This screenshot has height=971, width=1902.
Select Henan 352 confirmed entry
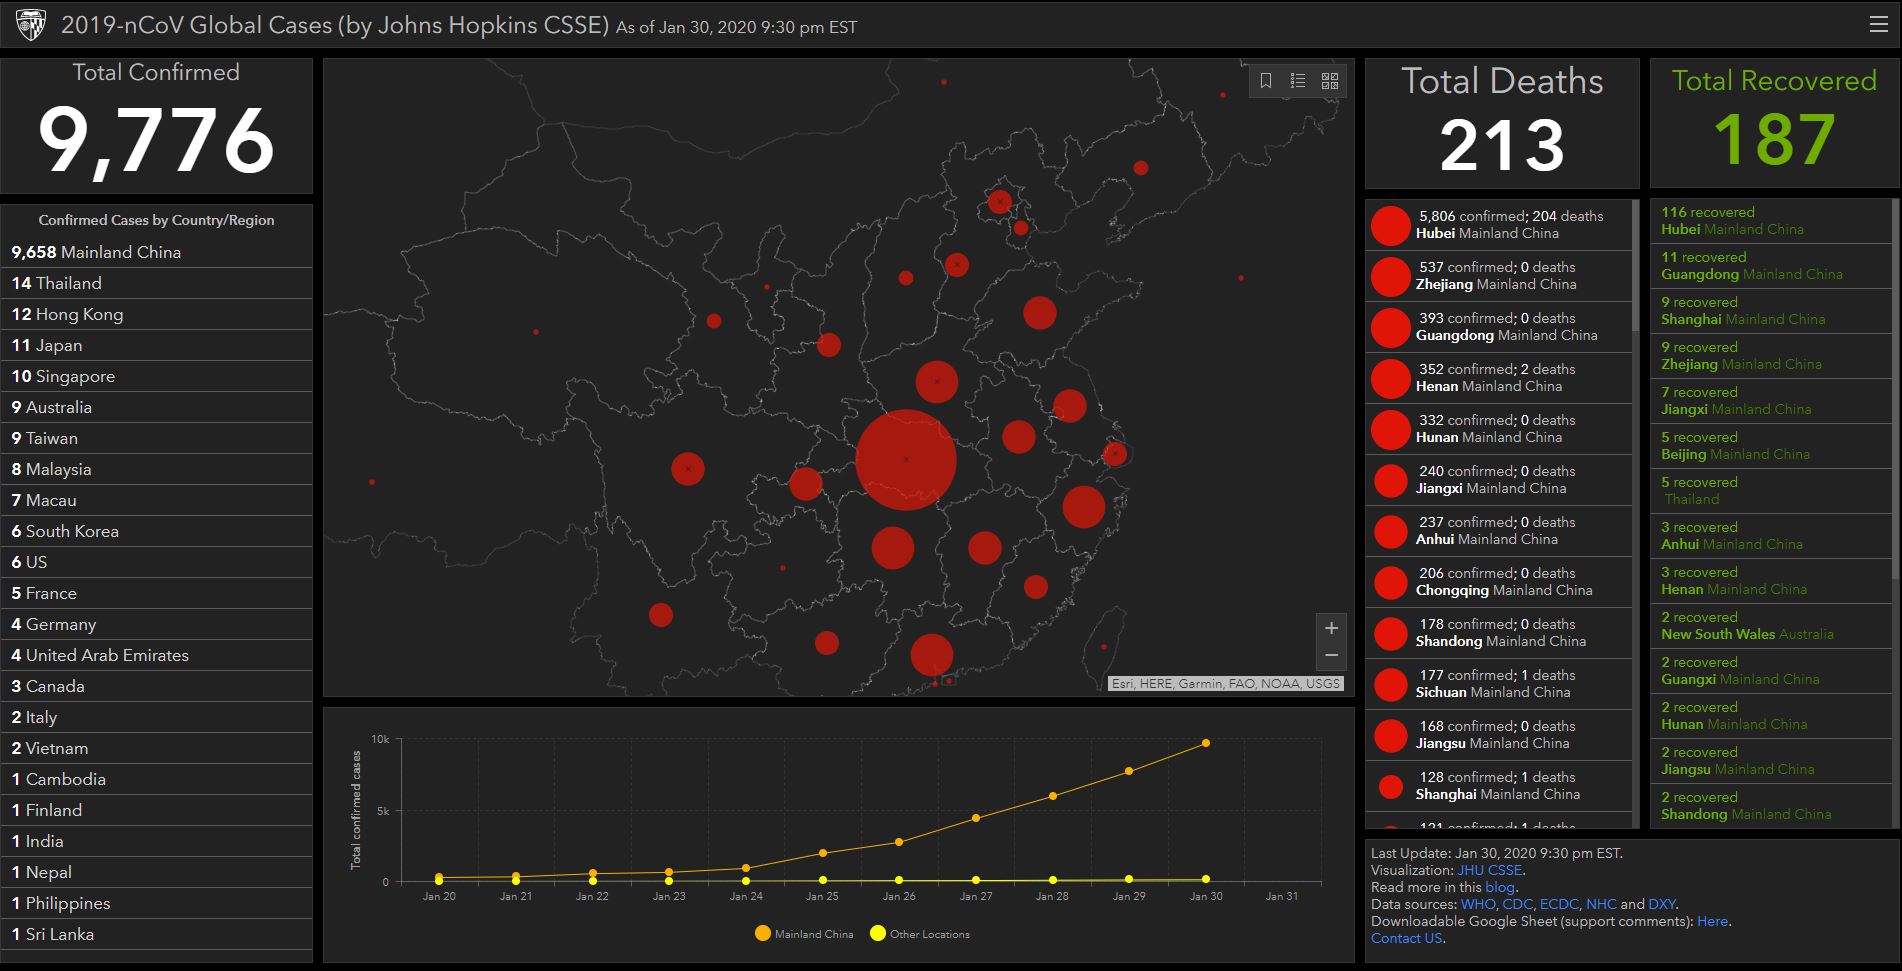click(x=1498, y=378)
